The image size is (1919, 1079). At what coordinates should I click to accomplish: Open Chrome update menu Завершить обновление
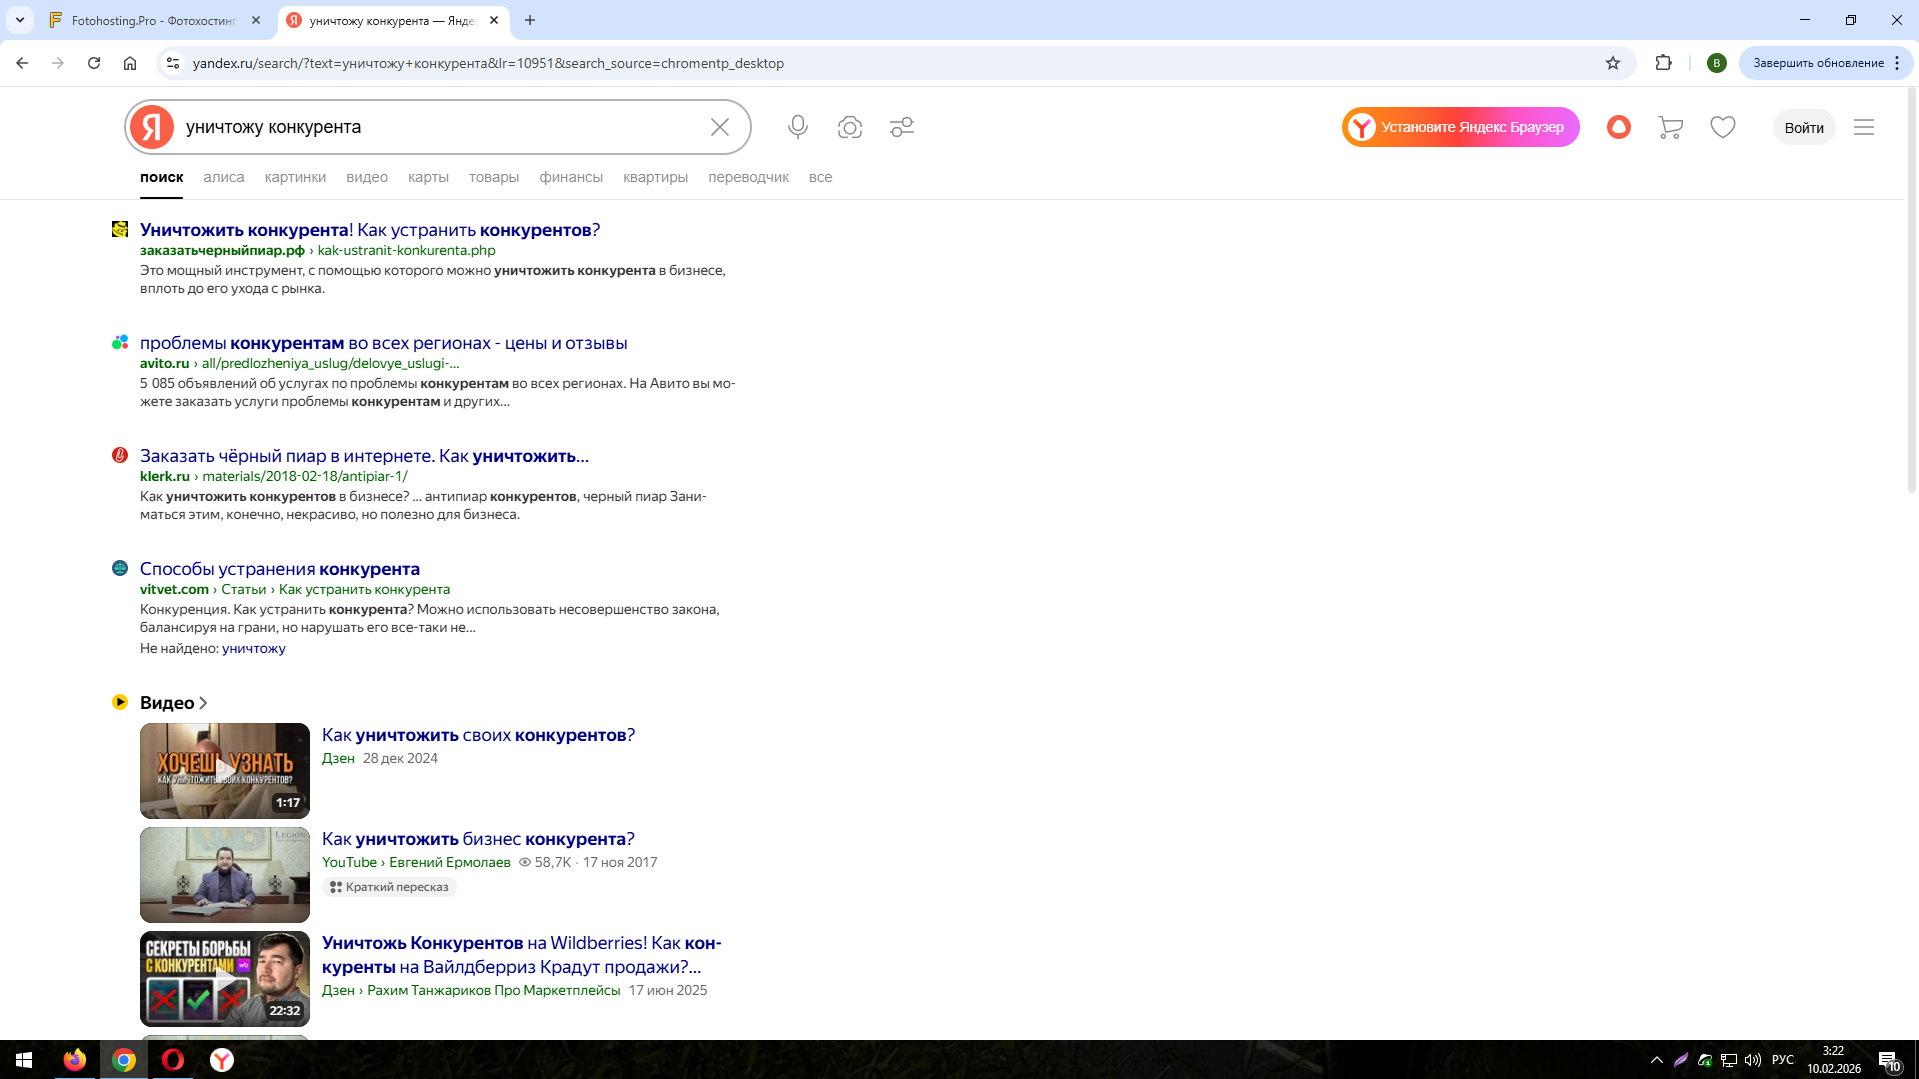click(1826, 63)
